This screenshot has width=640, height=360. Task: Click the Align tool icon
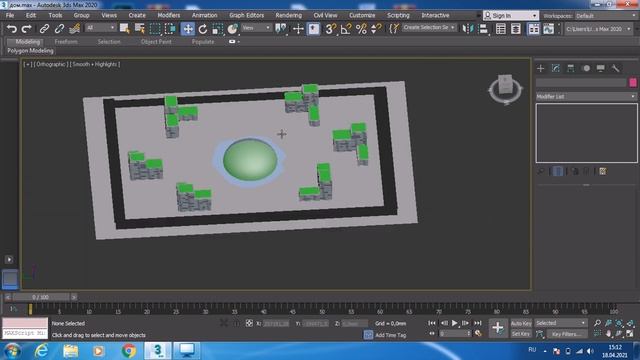[483, 29]
